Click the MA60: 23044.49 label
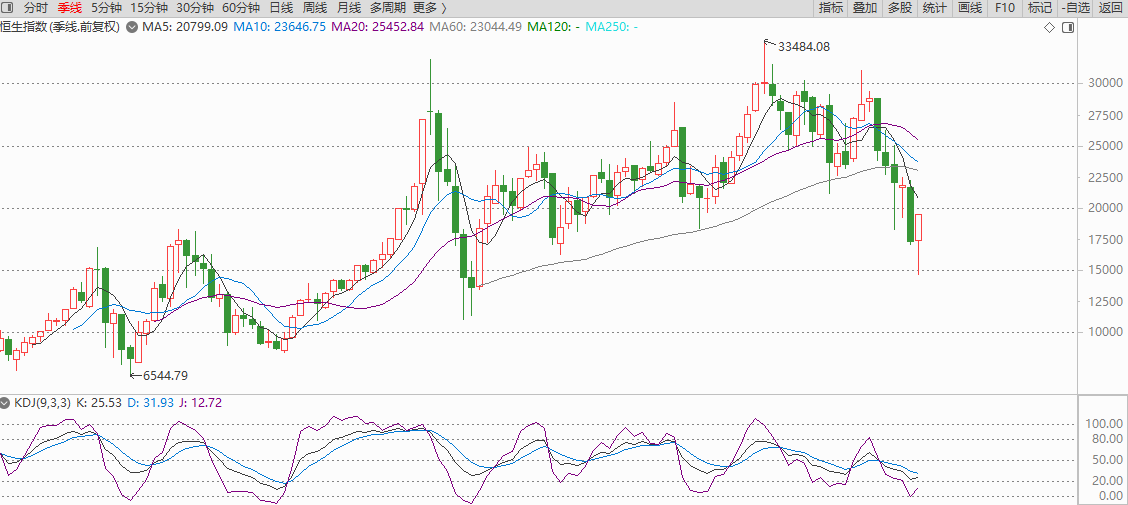The width and height of the screenshot is (1128, 505). (x=475, y=27)
